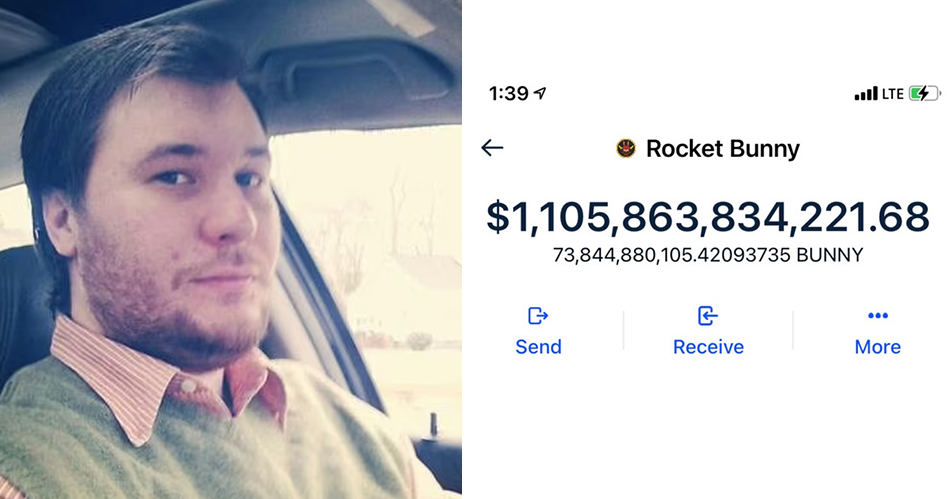Click the blue "Send" text label
Viewport: 947px width, 499px height.
coord(538,347)
